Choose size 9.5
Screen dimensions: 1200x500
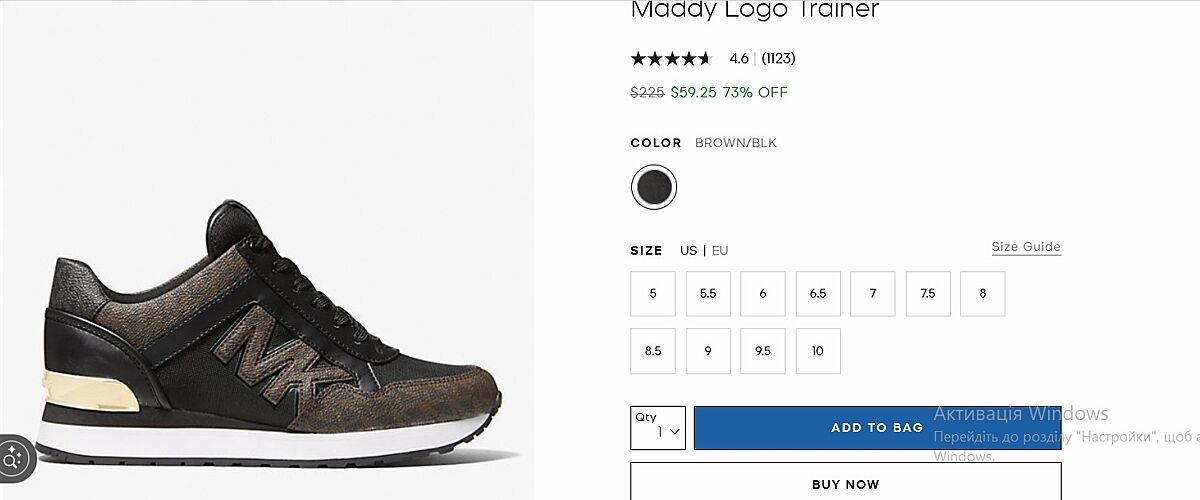coord(763,351)
